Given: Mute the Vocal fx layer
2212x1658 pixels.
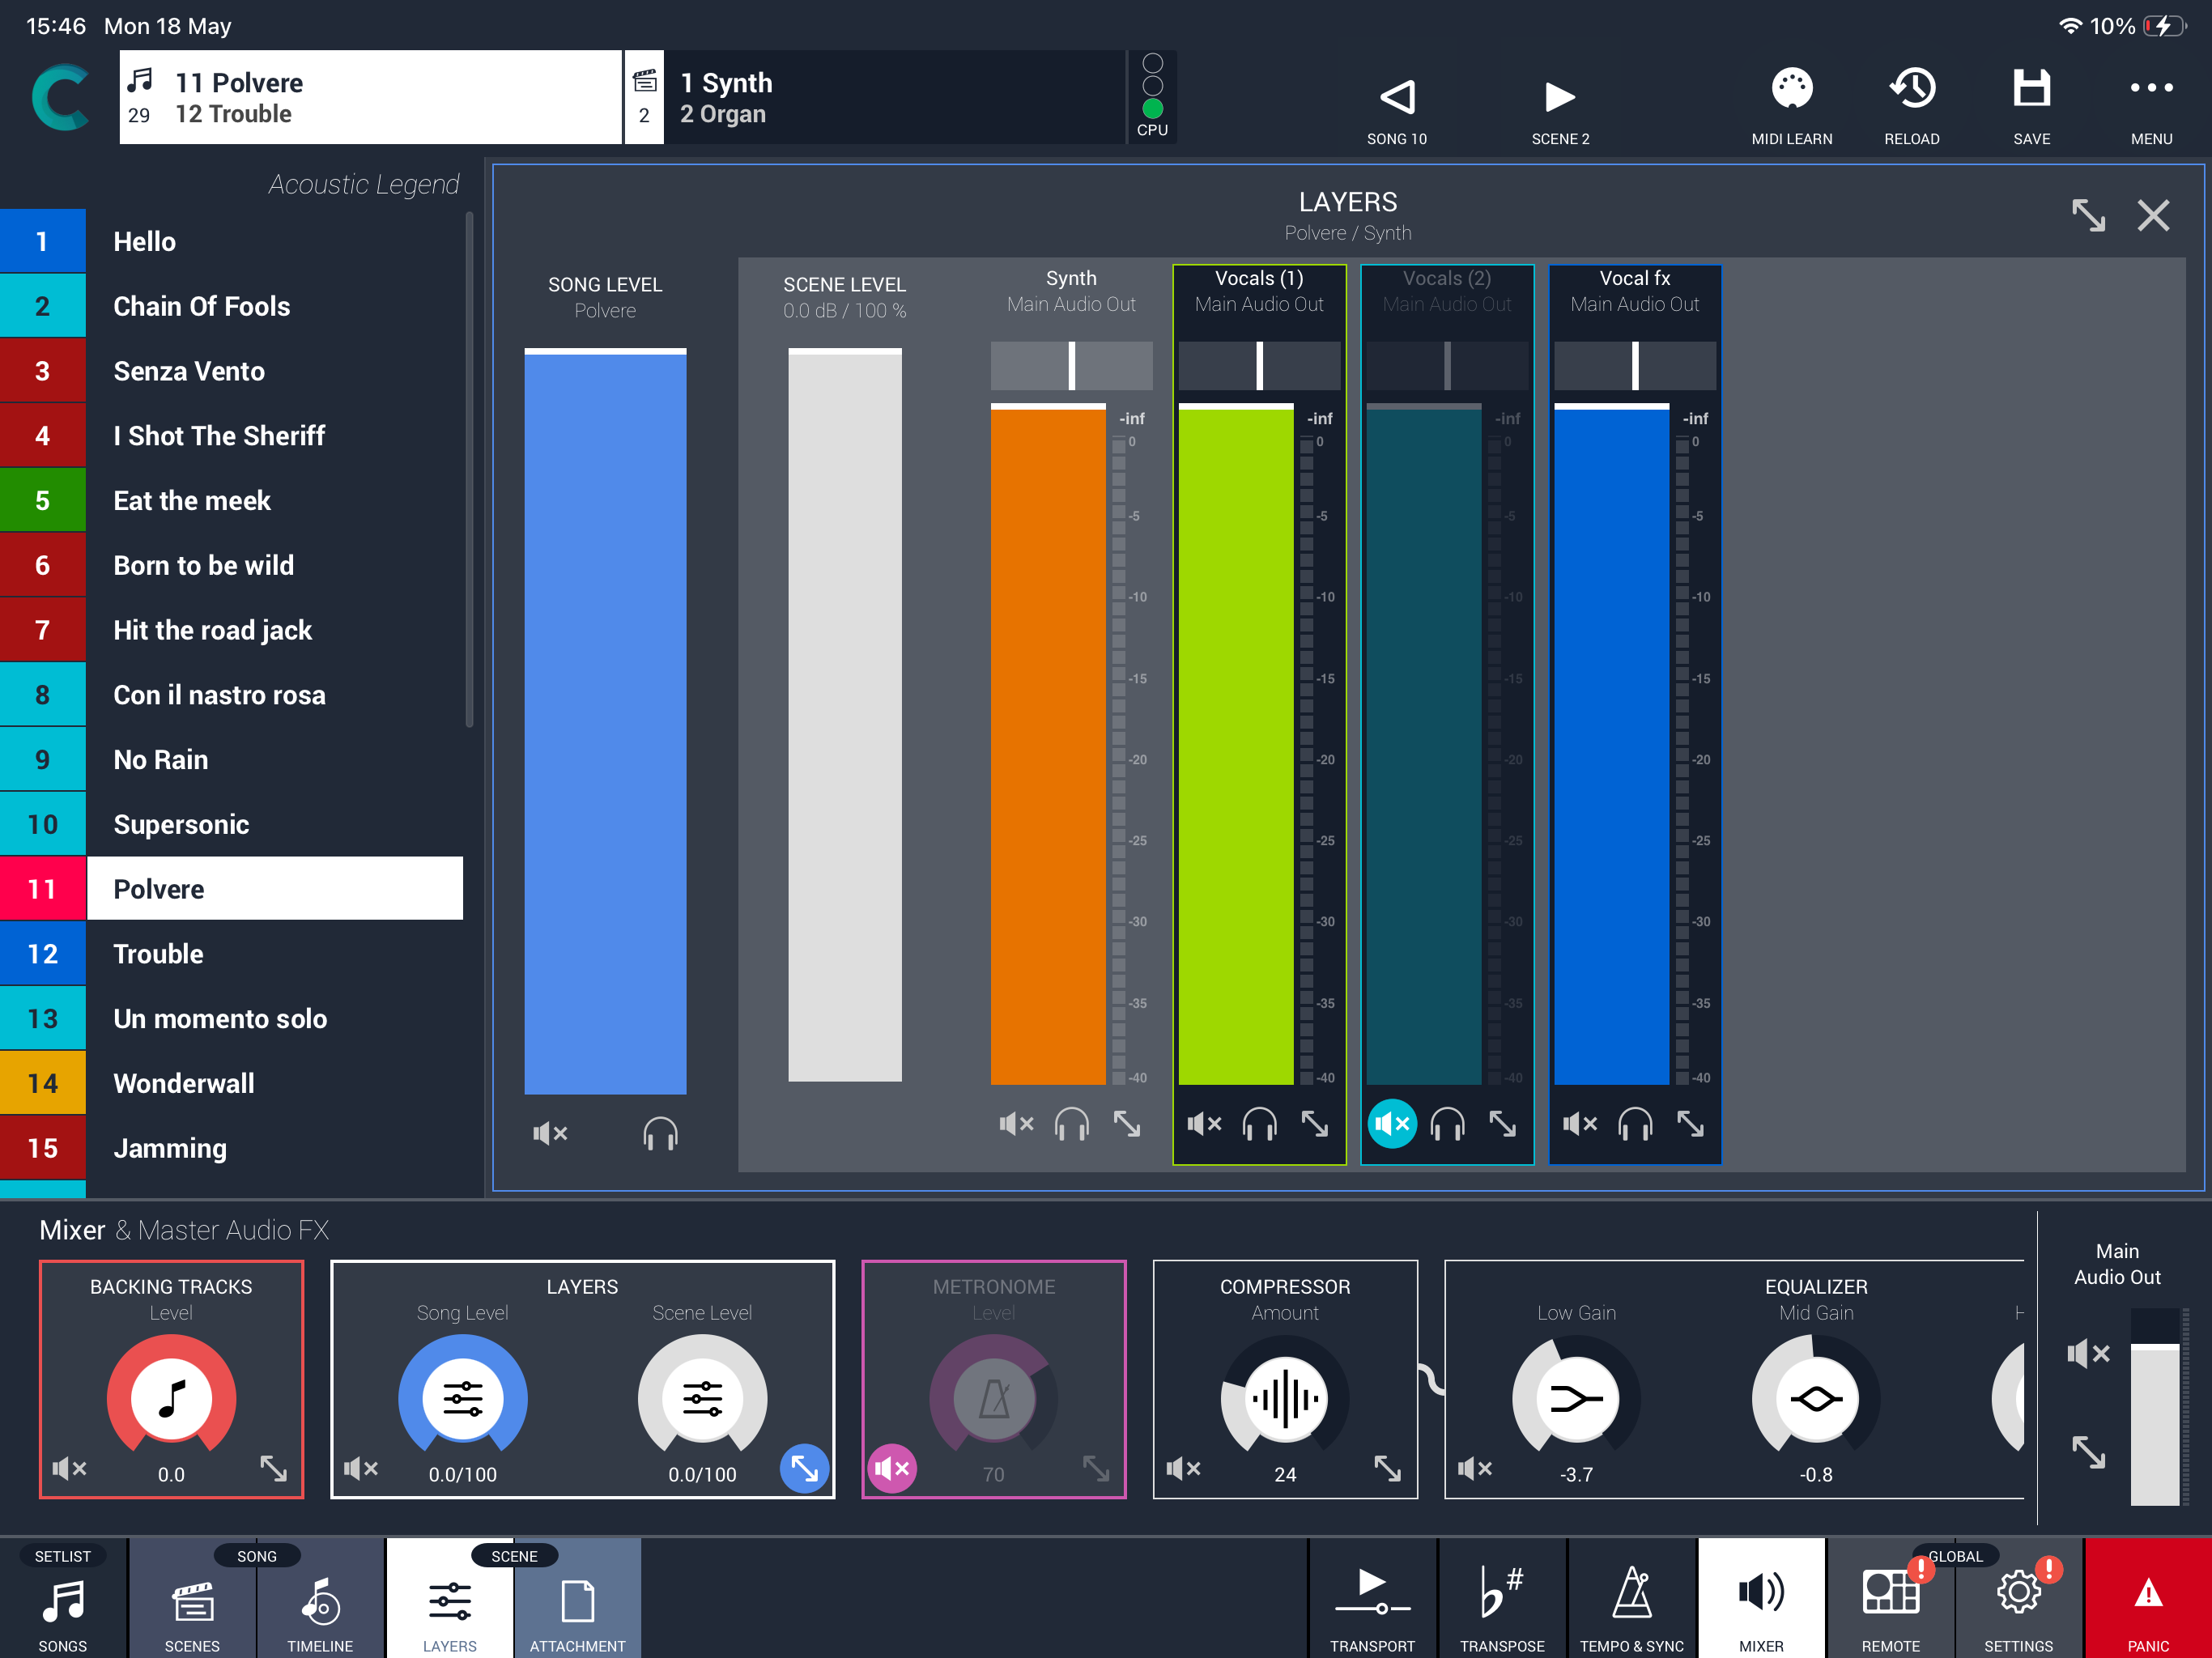Looking at the screenshot, I should [x=1580, y=1124].
